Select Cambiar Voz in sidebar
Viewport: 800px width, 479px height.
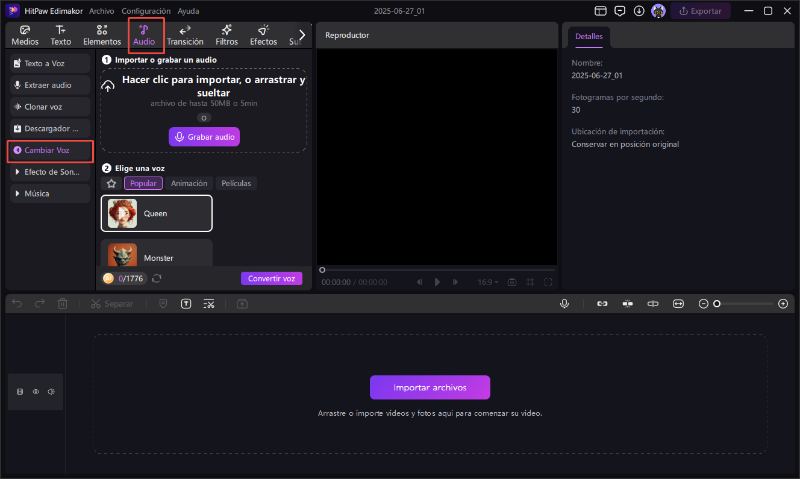(49, 150)
